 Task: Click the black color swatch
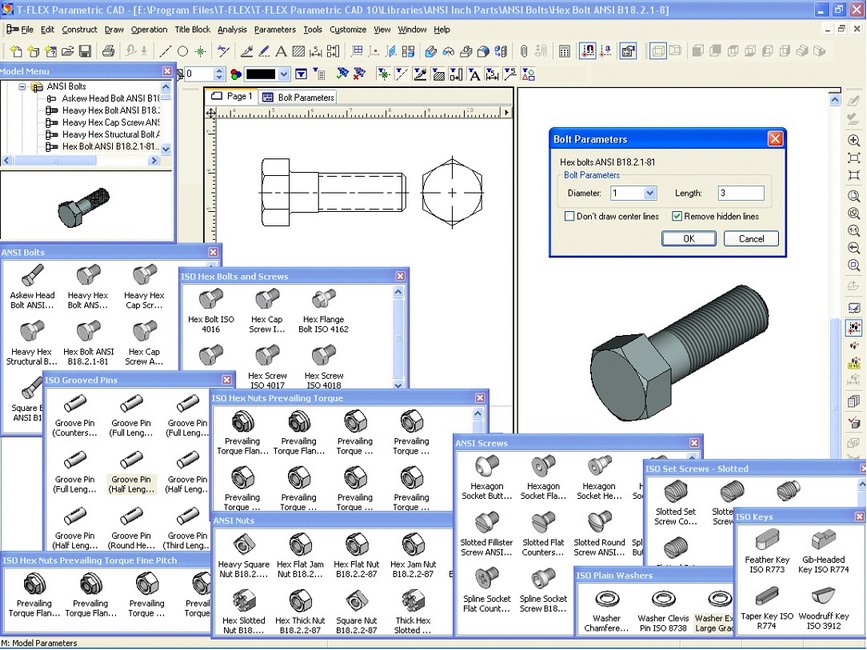(261, 74)
